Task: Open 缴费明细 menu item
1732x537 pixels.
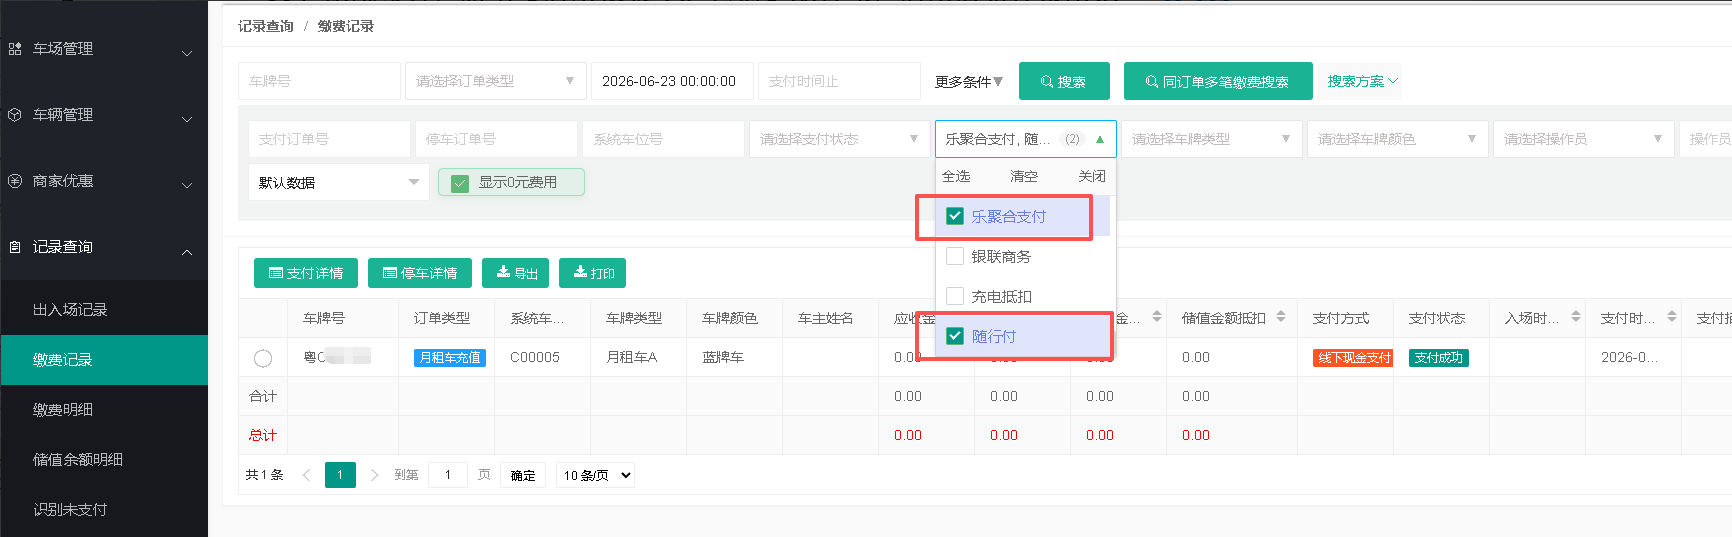Action: coord(104,410)
